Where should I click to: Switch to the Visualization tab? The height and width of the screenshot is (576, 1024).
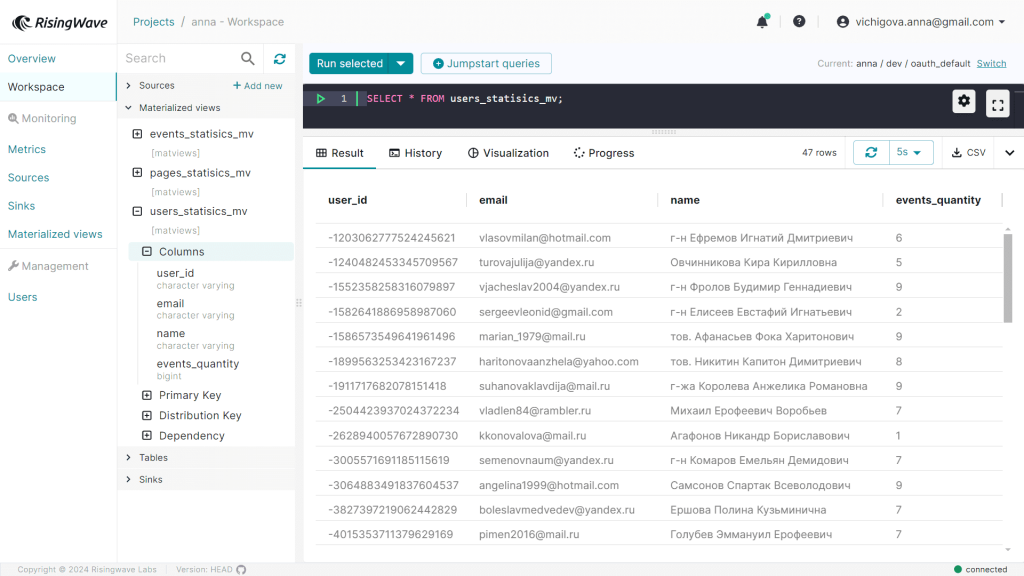pyautogui.click(x=508, y=153)
